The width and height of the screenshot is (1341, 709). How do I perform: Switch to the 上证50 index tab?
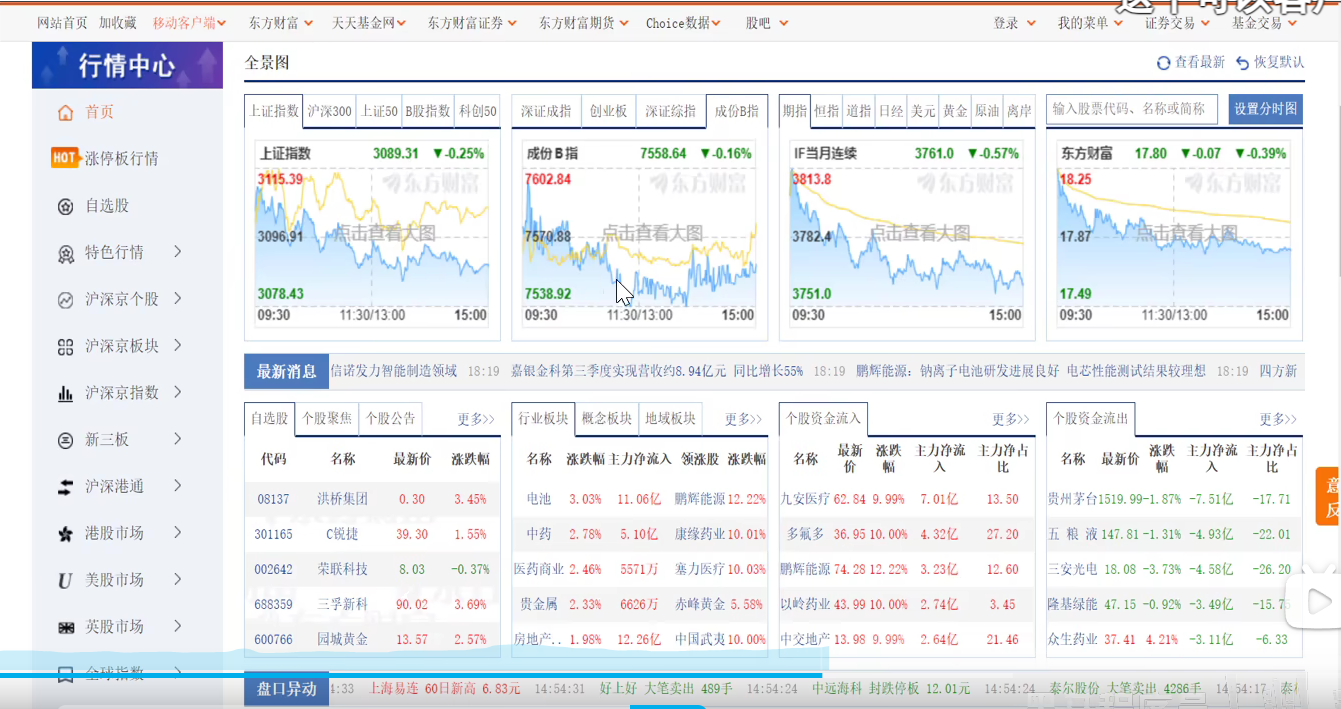tap(379, 111)
